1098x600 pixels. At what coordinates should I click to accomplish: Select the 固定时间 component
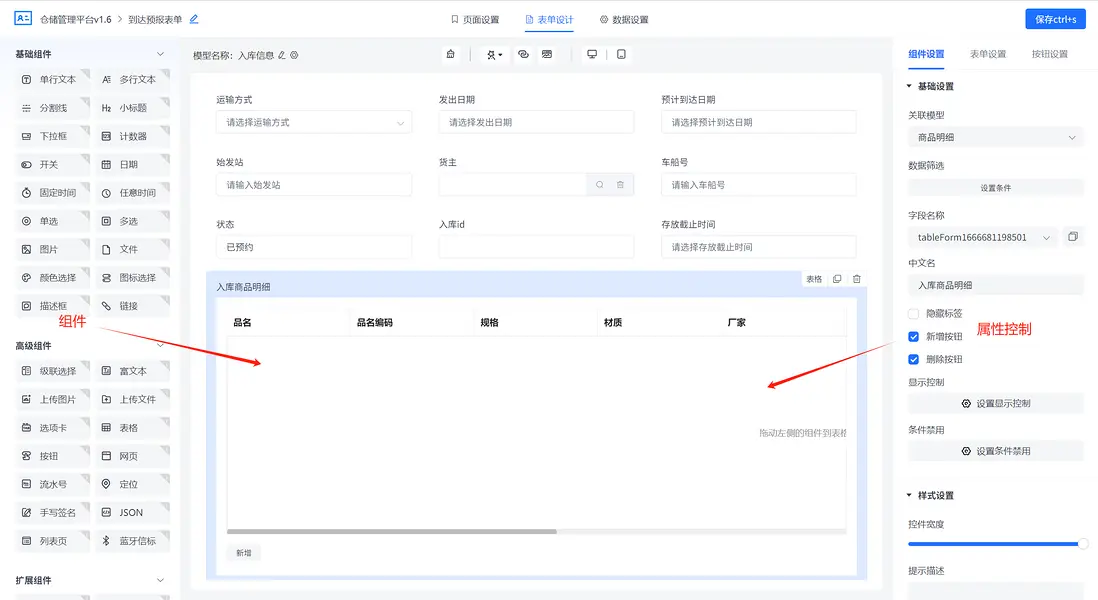point(53,193)
